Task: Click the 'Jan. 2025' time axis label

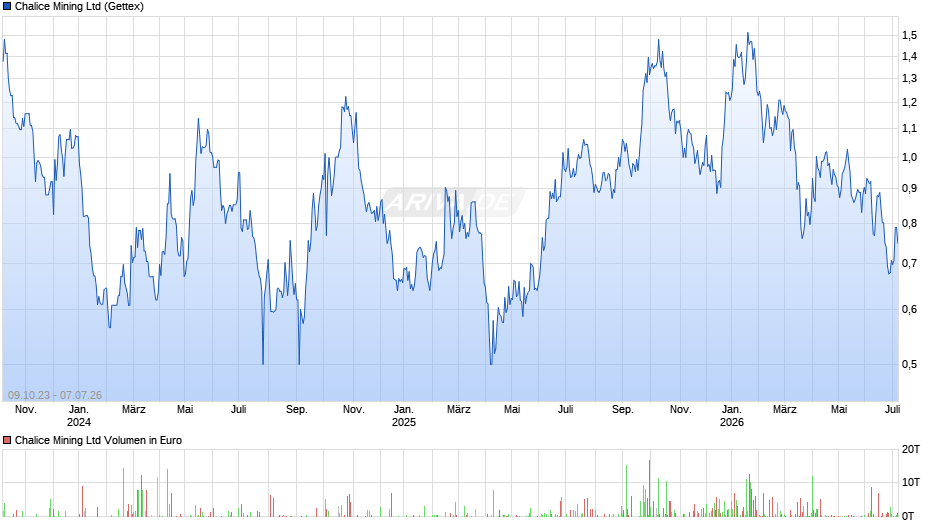Action: click(x=403, y=416)
